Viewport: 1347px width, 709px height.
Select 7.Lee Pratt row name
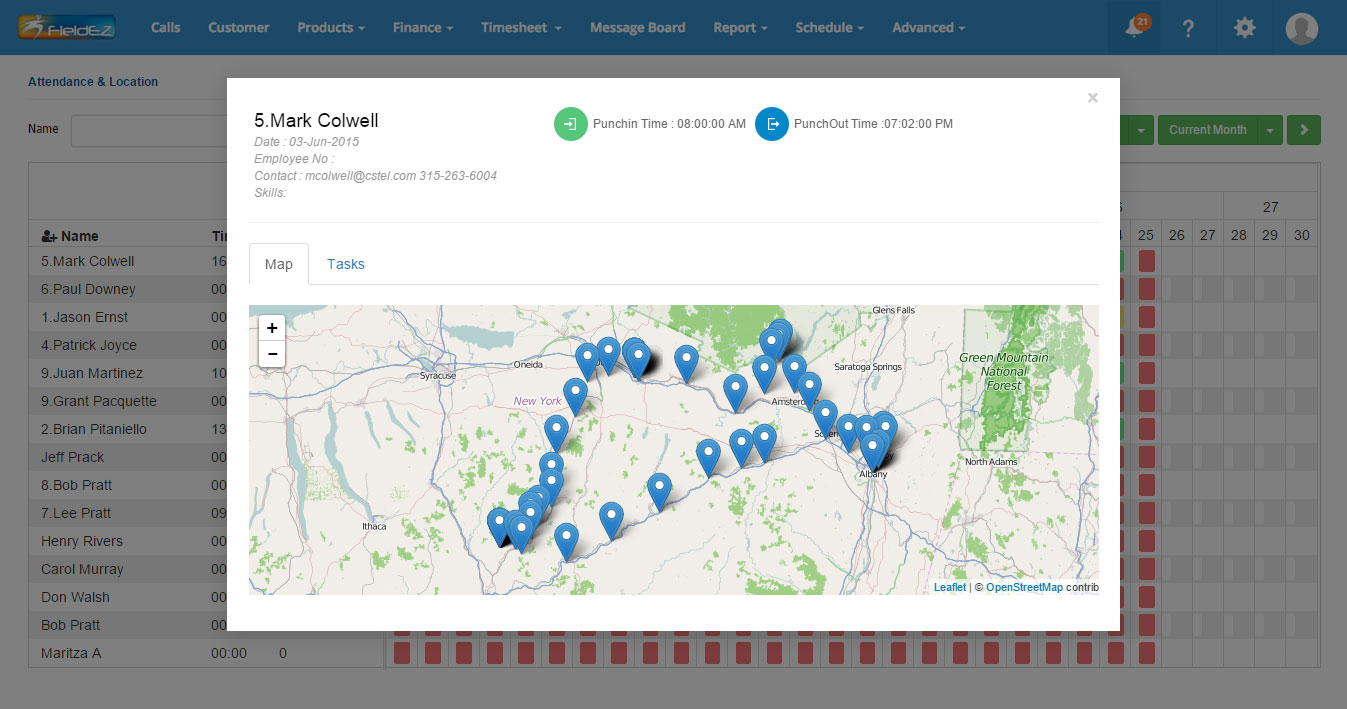76,513
